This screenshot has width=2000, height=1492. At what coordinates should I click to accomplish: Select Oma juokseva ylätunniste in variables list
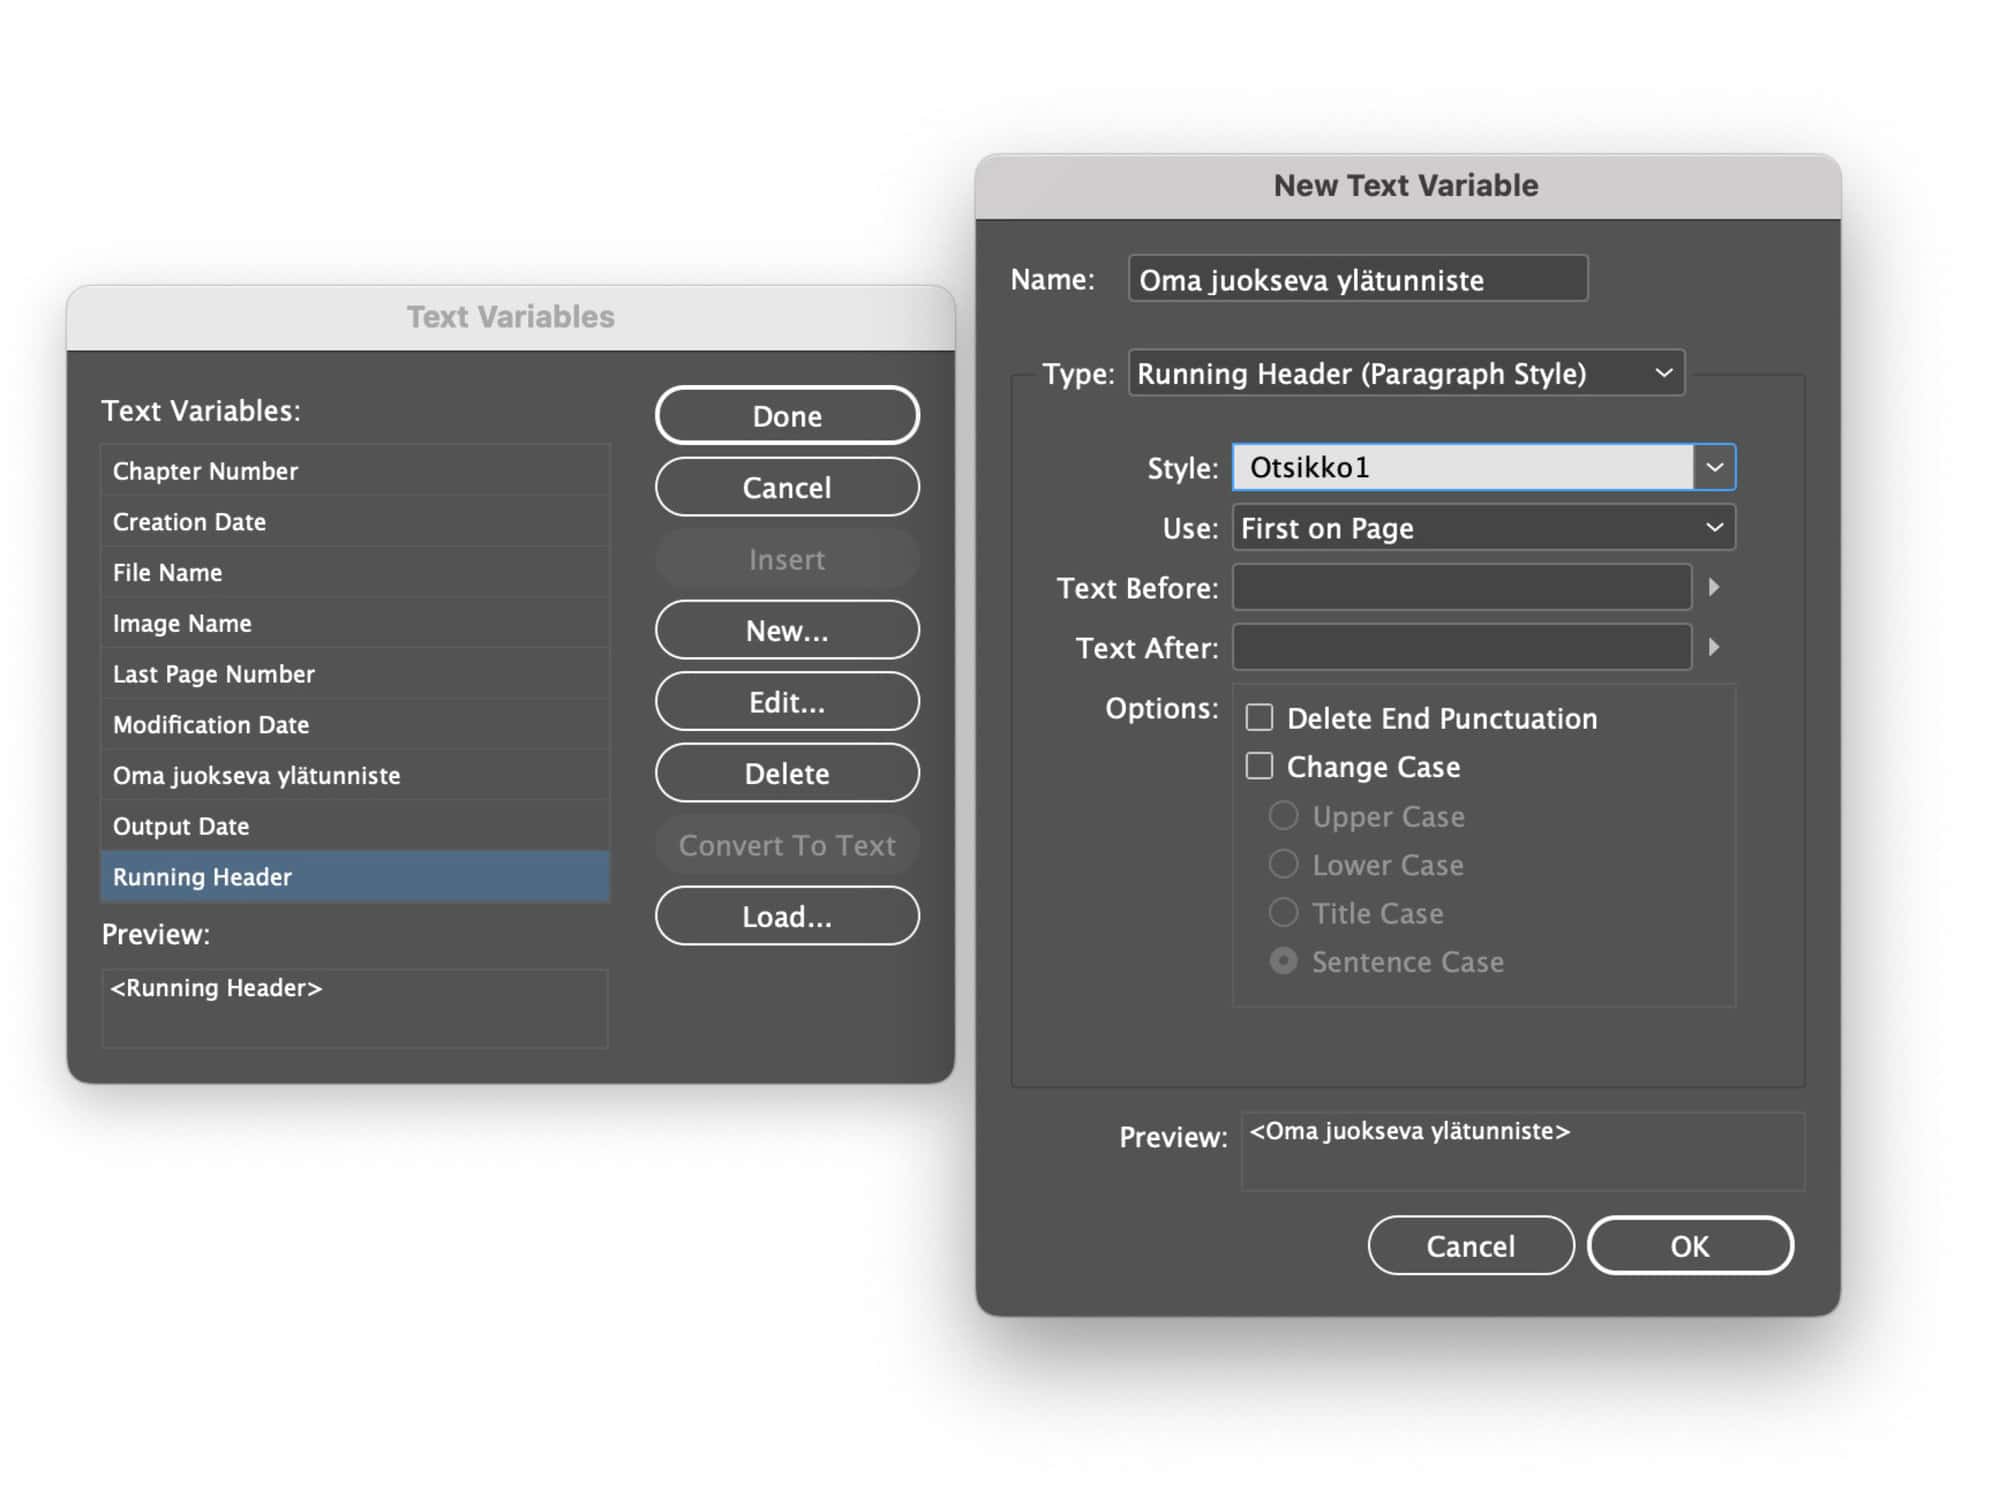point(355,775)
